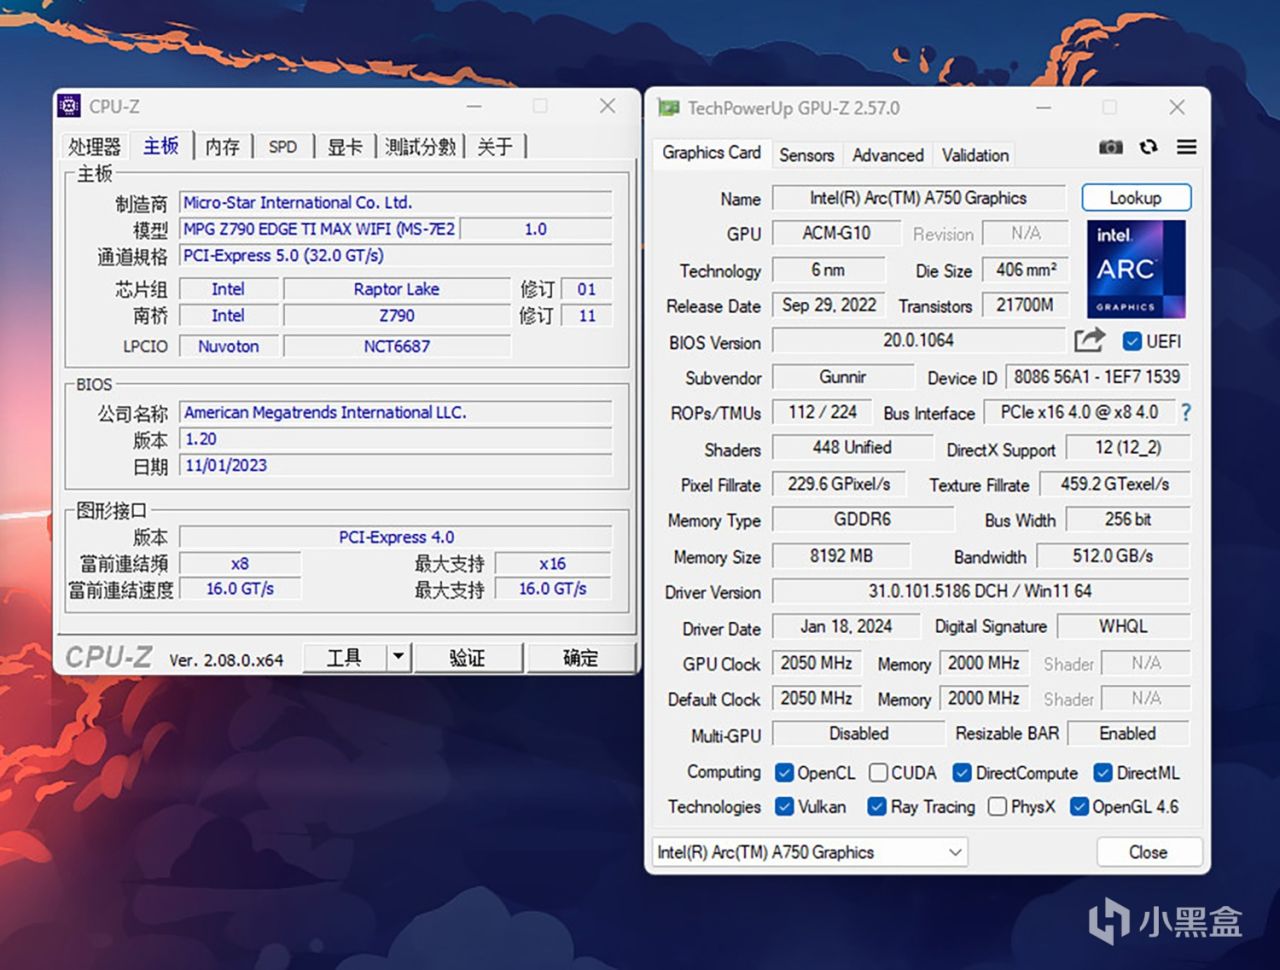Click the GPU-Z leaf icon in titlebar
Screen dimensions: 1280x970
click(x=668, y=108)
